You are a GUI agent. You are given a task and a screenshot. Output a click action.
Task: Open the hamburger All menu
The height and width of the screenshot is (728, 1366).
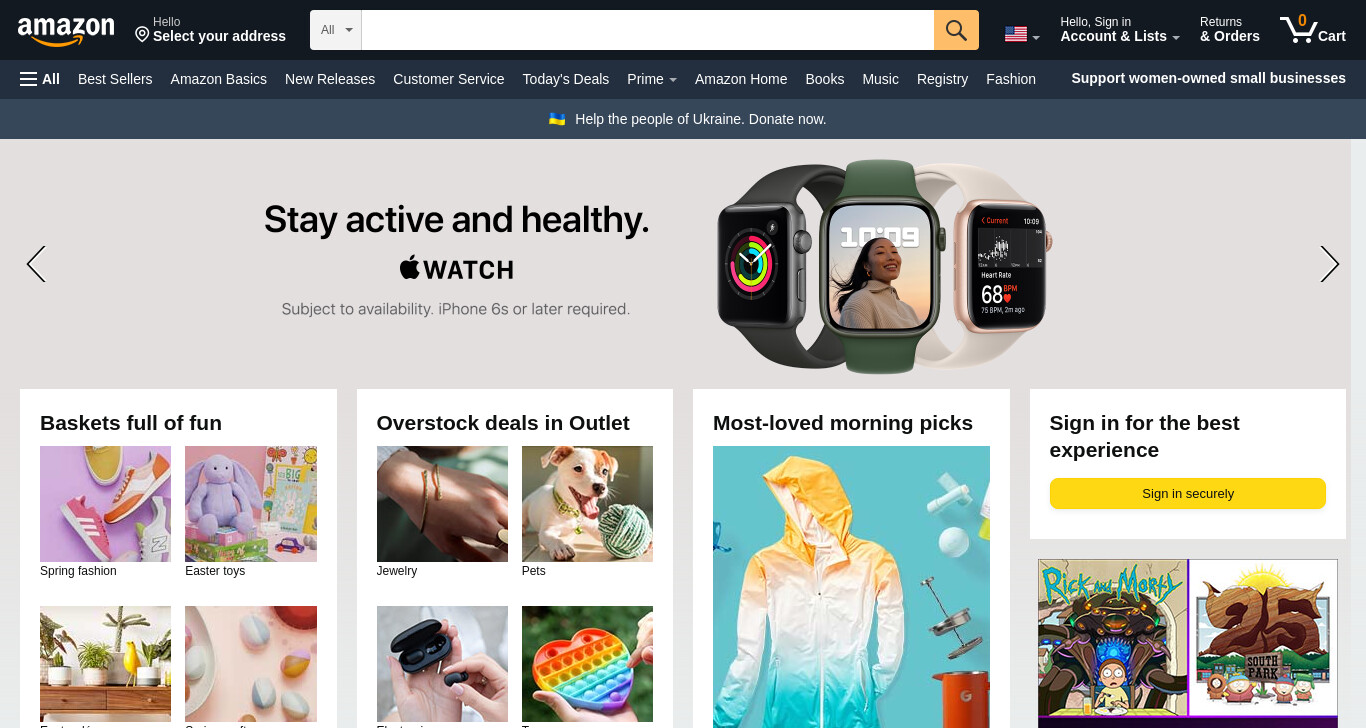[x=40, y=79]
